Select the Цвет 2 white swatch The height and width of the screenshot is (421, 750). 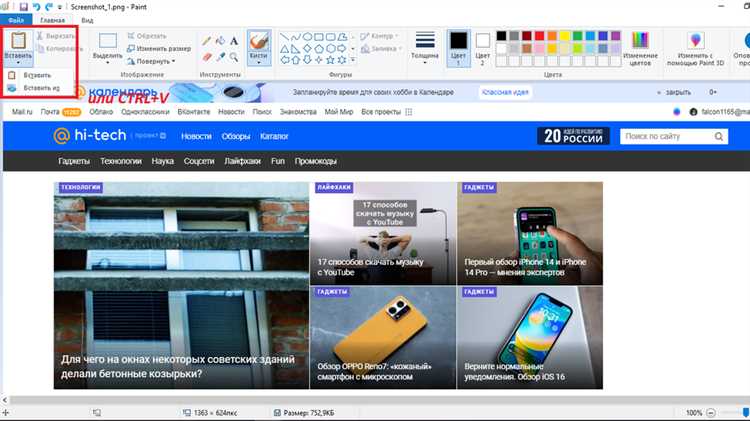[483, 48]
